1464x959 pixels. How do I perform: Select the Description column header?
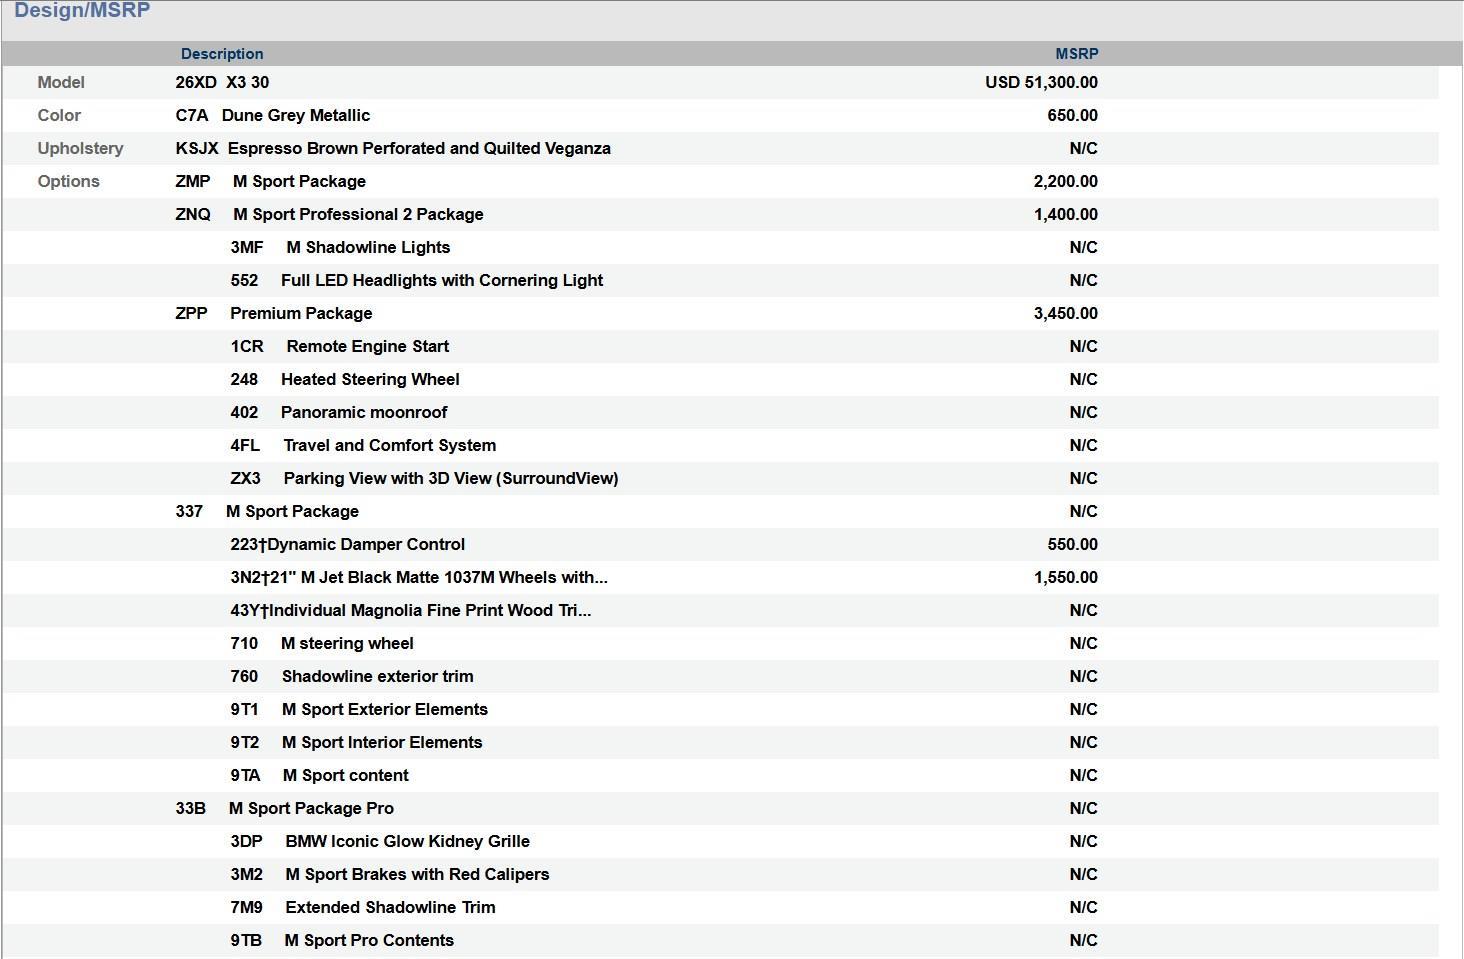click(222, 54)
